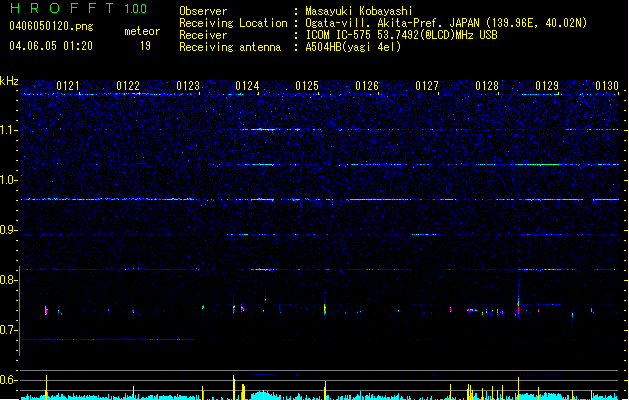Click time marker 0130

pyautogui.click(x=607, y=86)
